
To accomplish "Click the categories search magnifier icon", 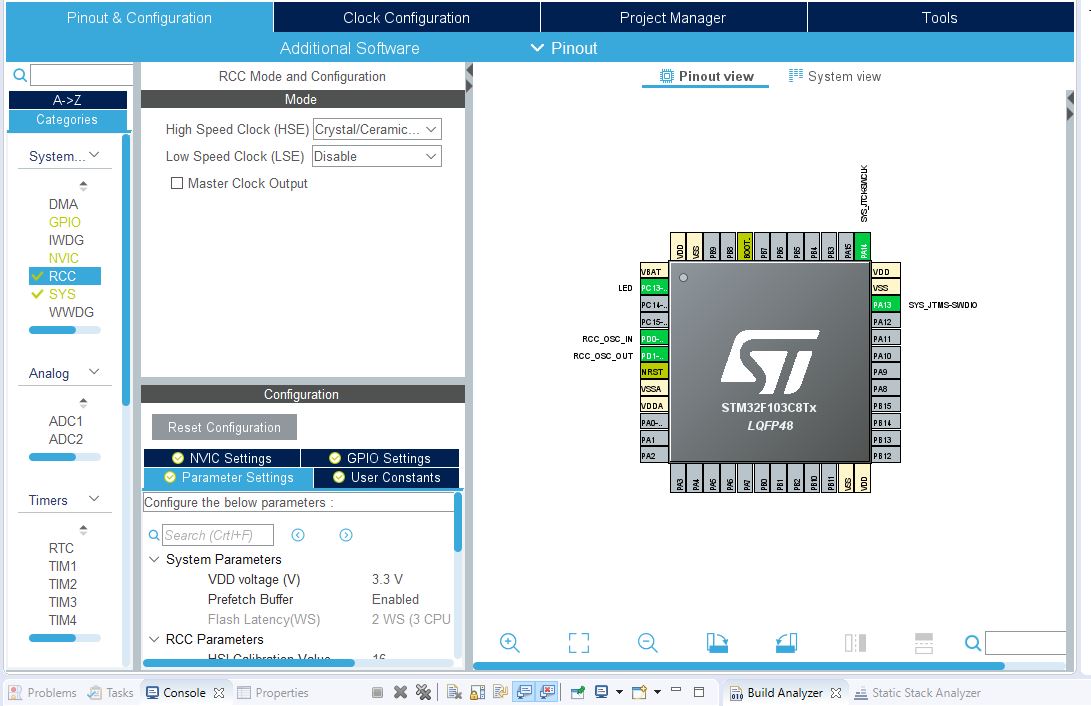I will [19, 75].
